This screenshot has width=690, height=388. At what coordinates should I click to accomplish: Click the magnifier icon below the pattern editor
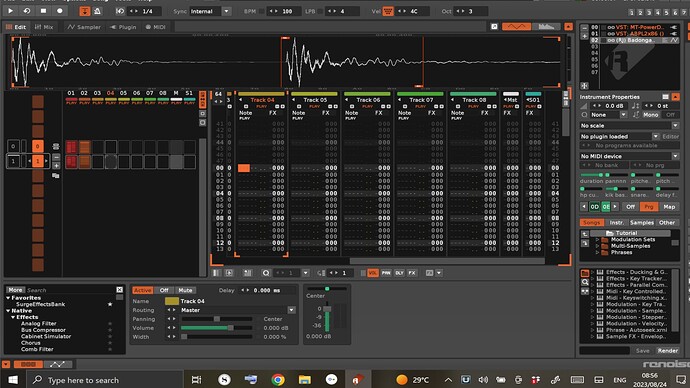tap(266, 273)
